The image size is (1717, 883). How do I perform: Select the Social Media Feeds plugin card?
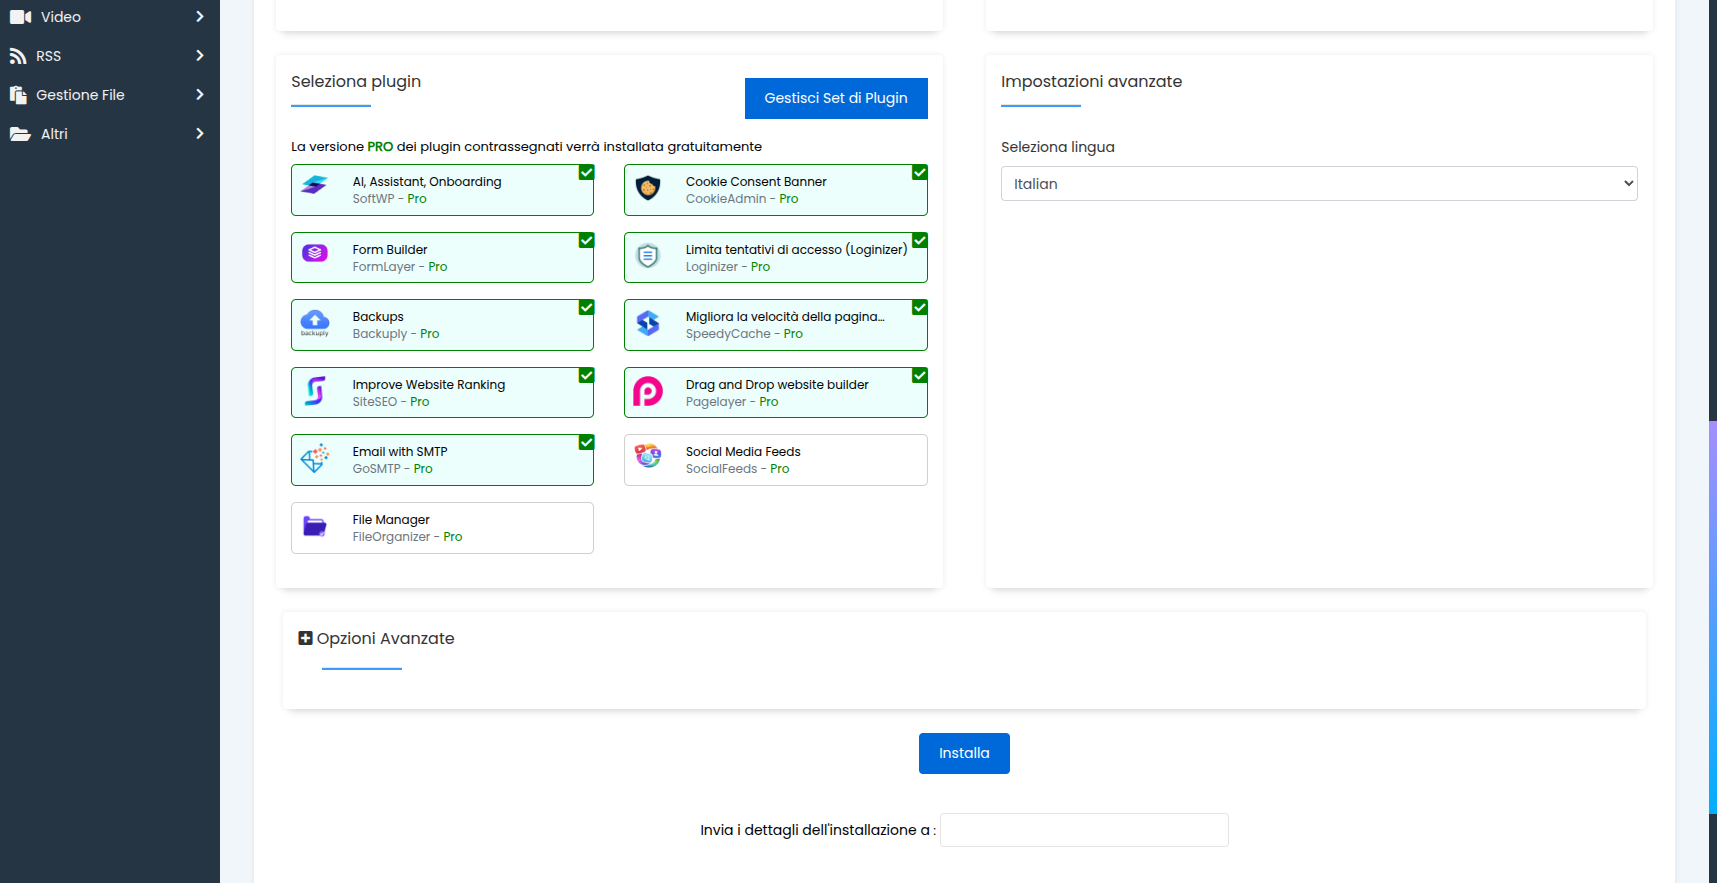(776, 460)
